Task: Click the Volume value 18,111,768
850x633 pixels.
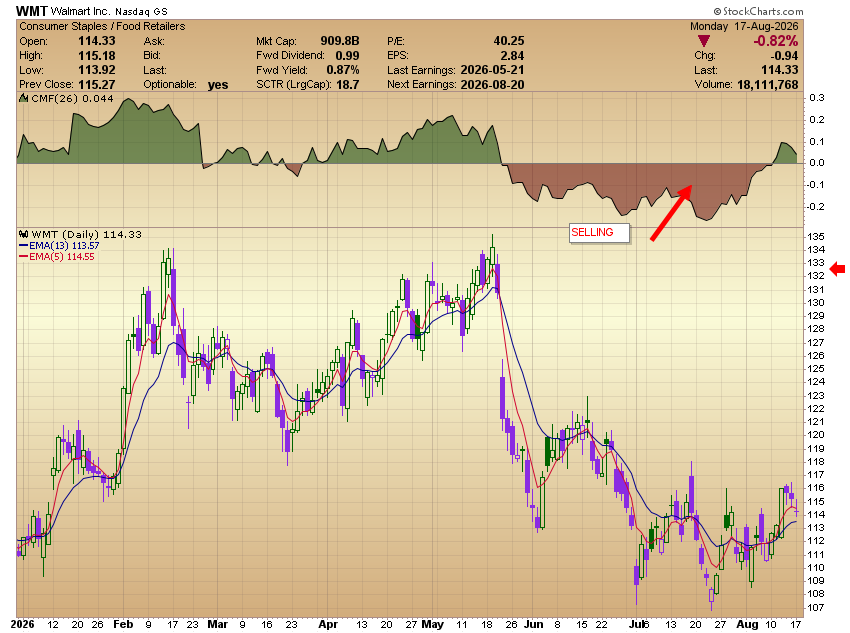Action: [x=768, y=85]
